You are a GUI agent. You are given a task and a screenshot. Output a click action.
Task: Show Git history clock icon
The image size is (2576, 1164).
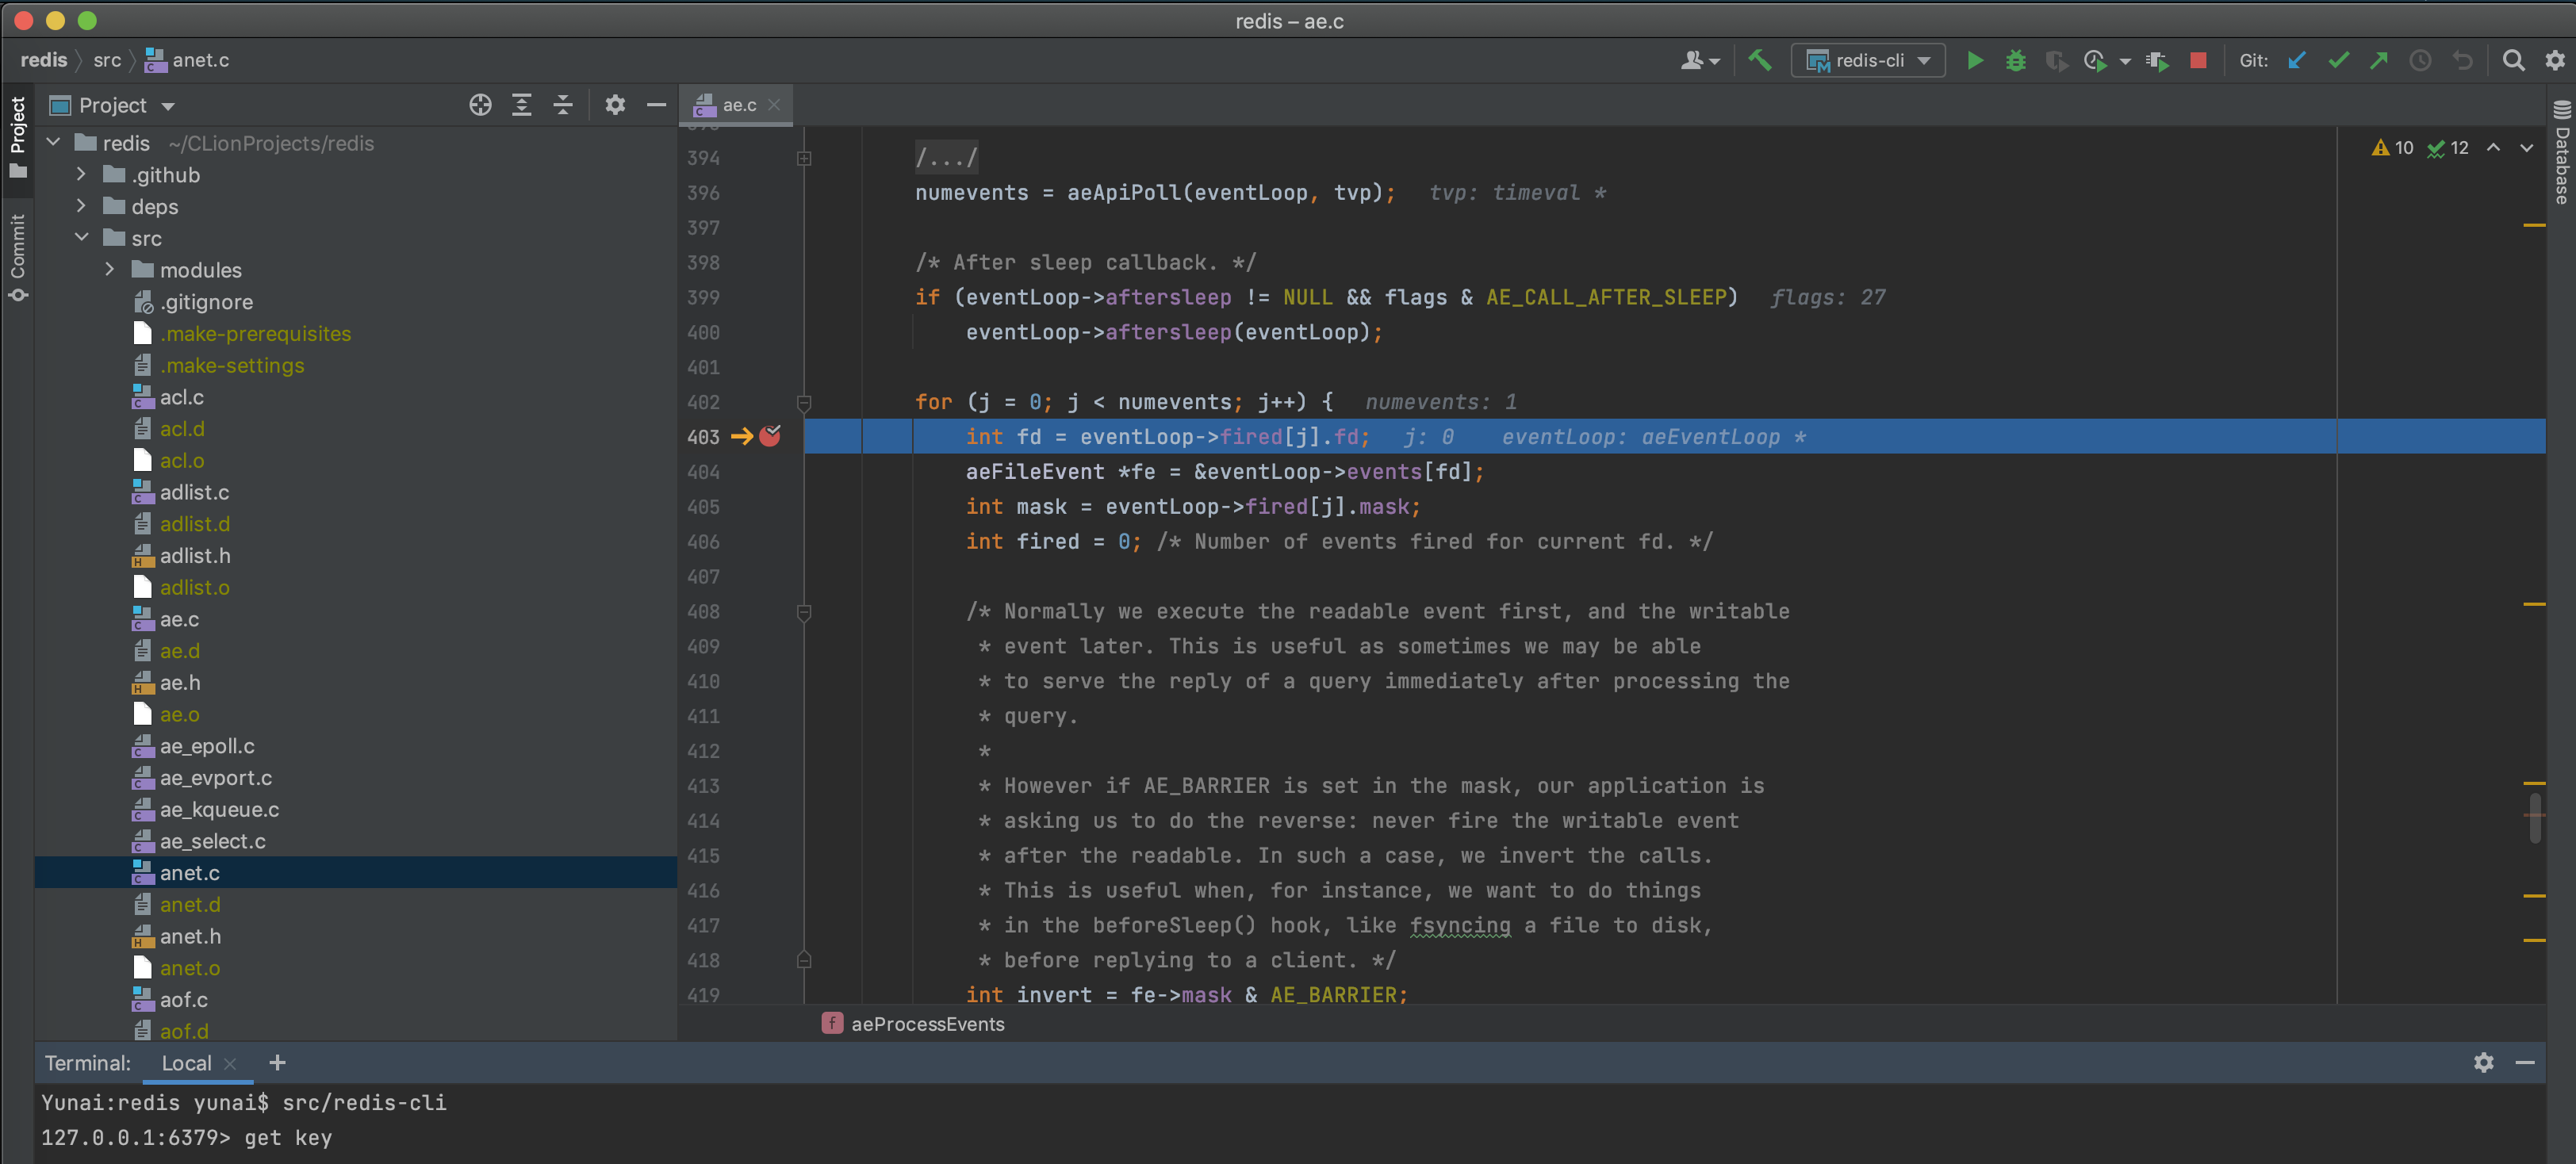2420,60
